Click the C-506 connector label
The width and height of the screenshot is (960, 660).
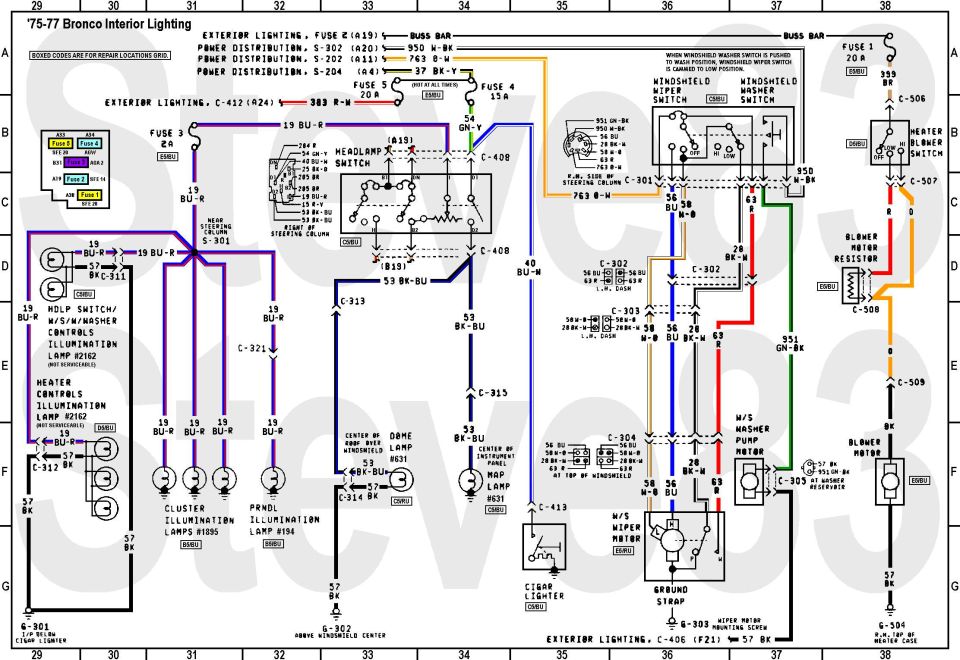912,99
